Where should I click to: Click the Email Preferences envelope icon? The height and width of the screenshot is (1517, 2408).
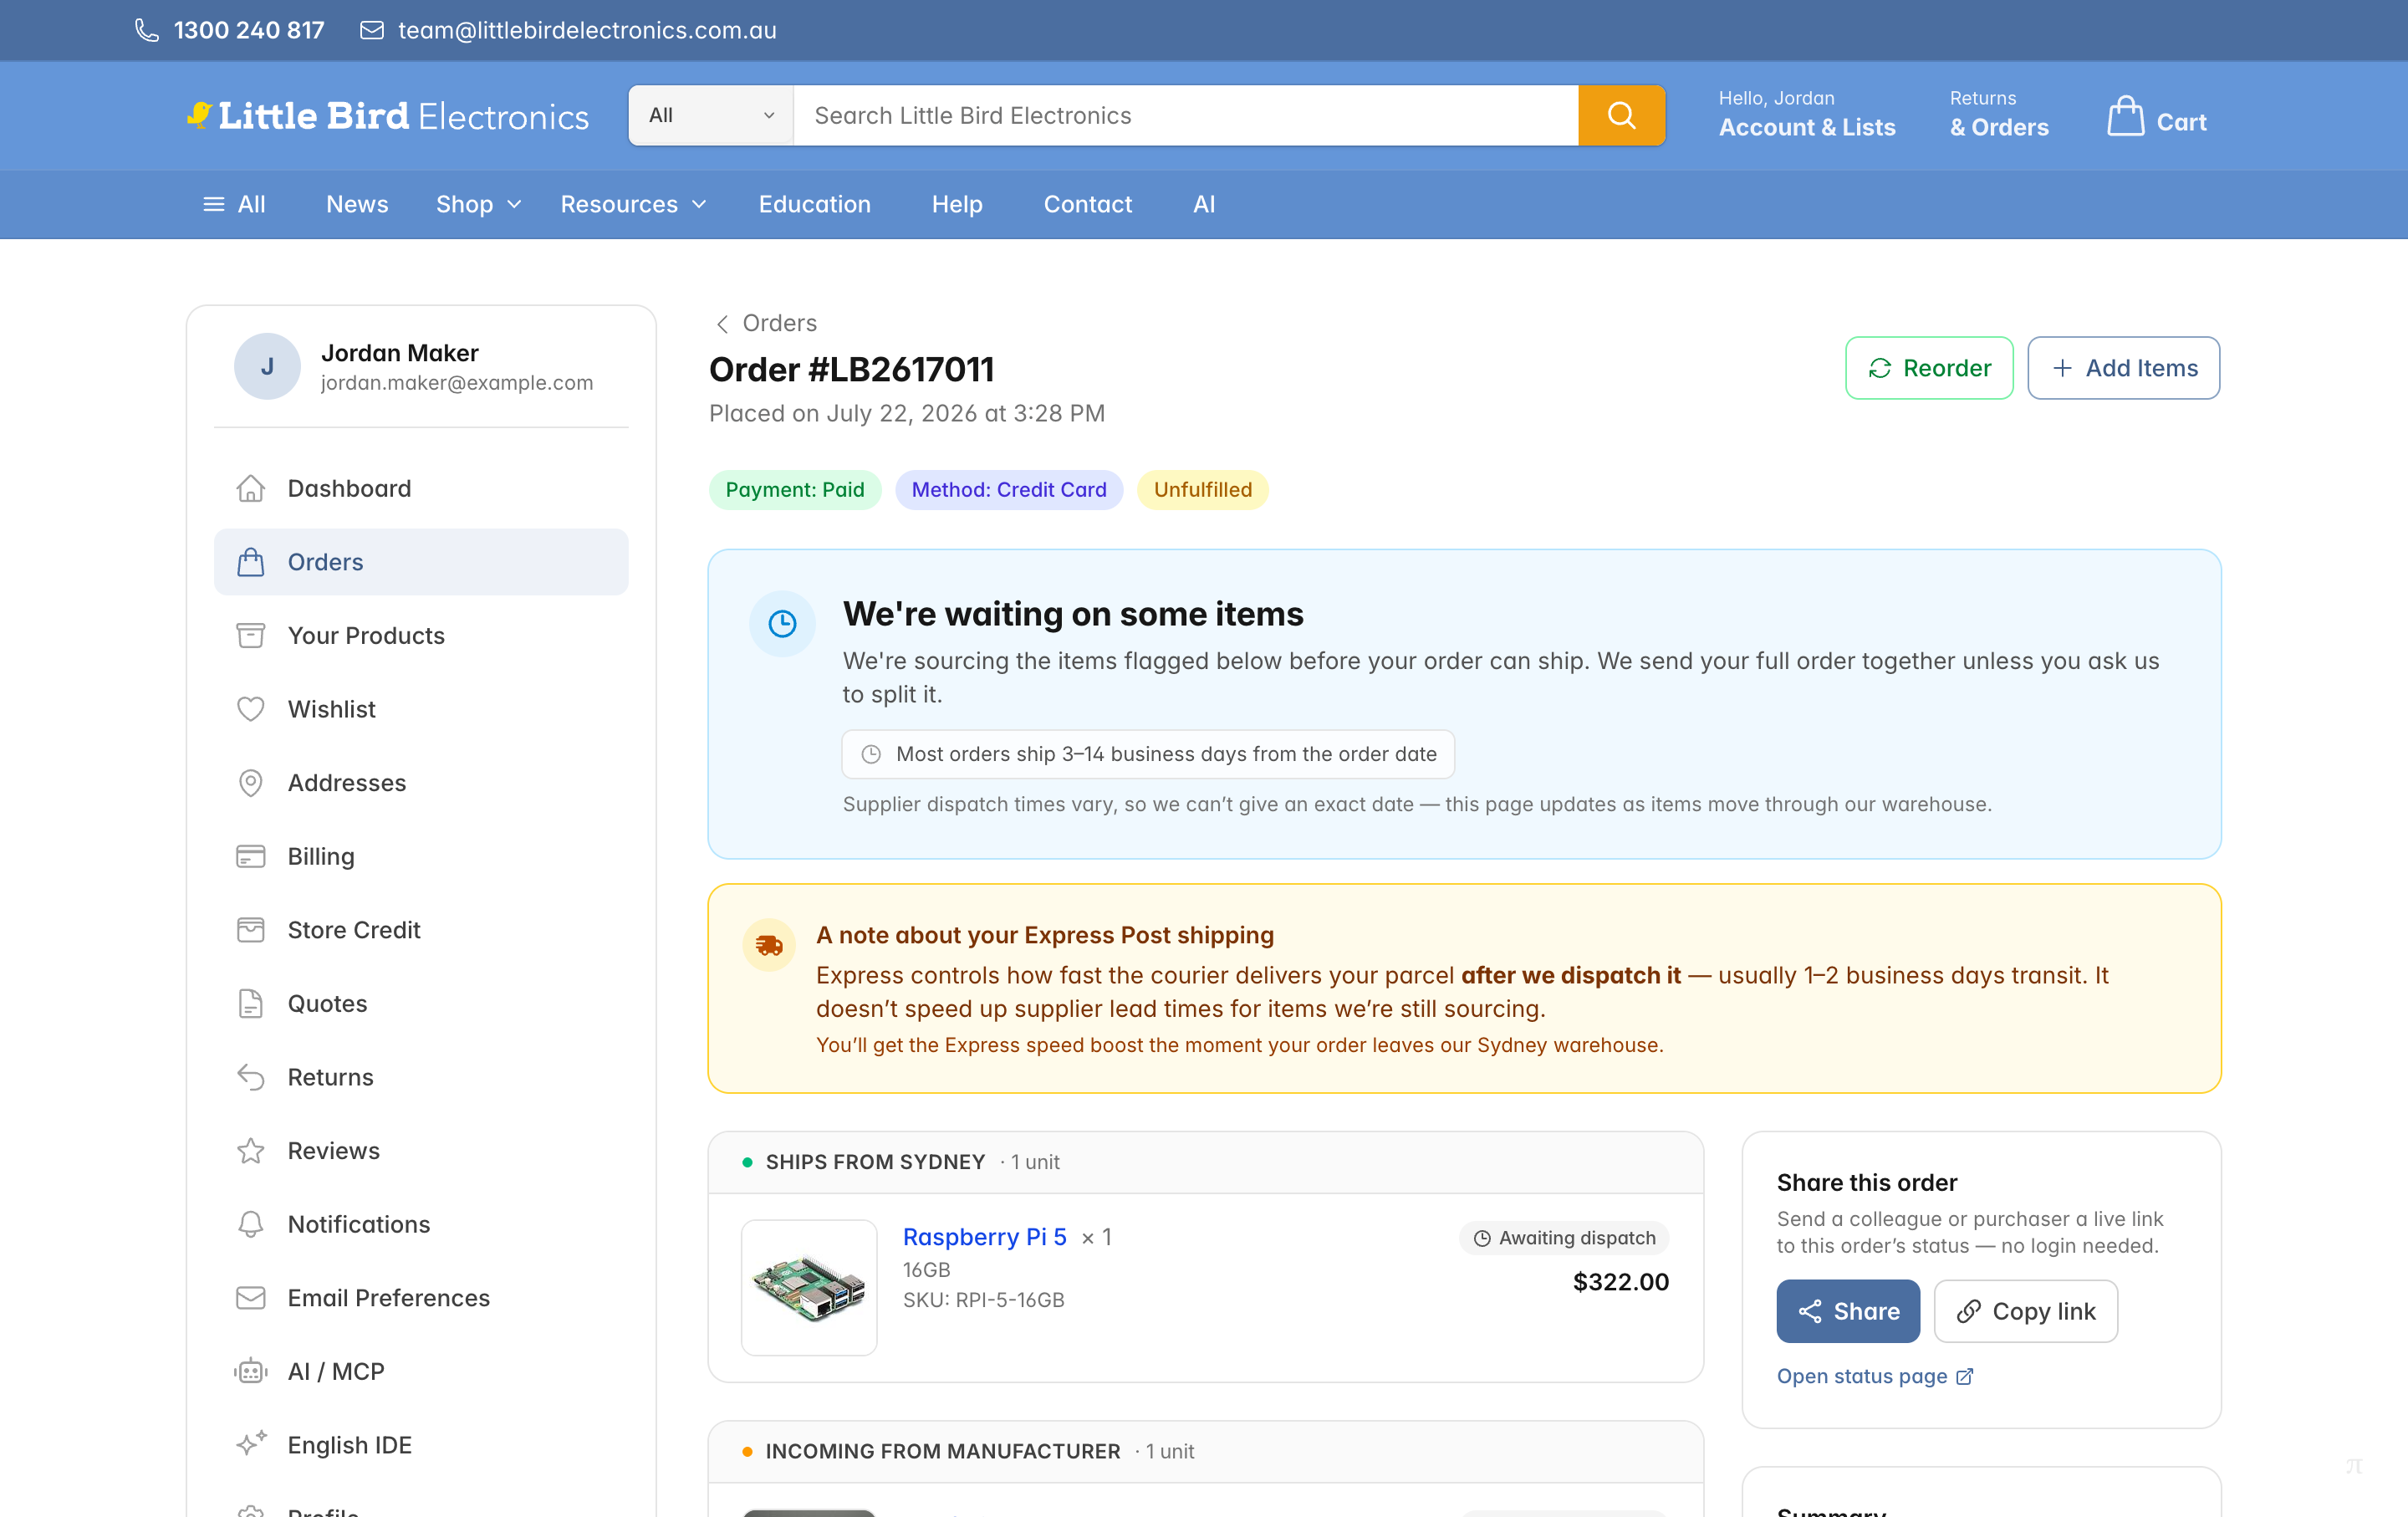pyautogui.click(x=251, y=1298)
